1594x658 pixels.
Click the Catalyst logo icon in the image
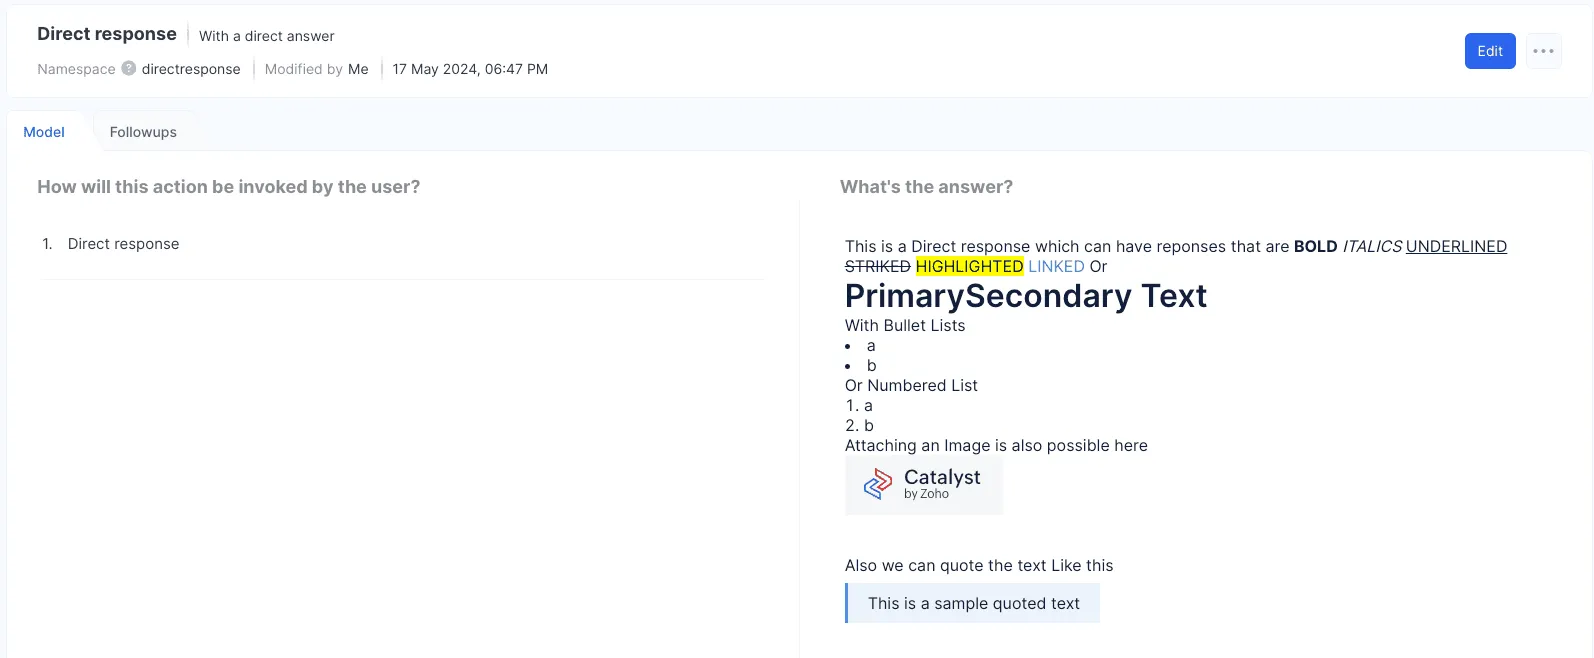coord(878,484)
